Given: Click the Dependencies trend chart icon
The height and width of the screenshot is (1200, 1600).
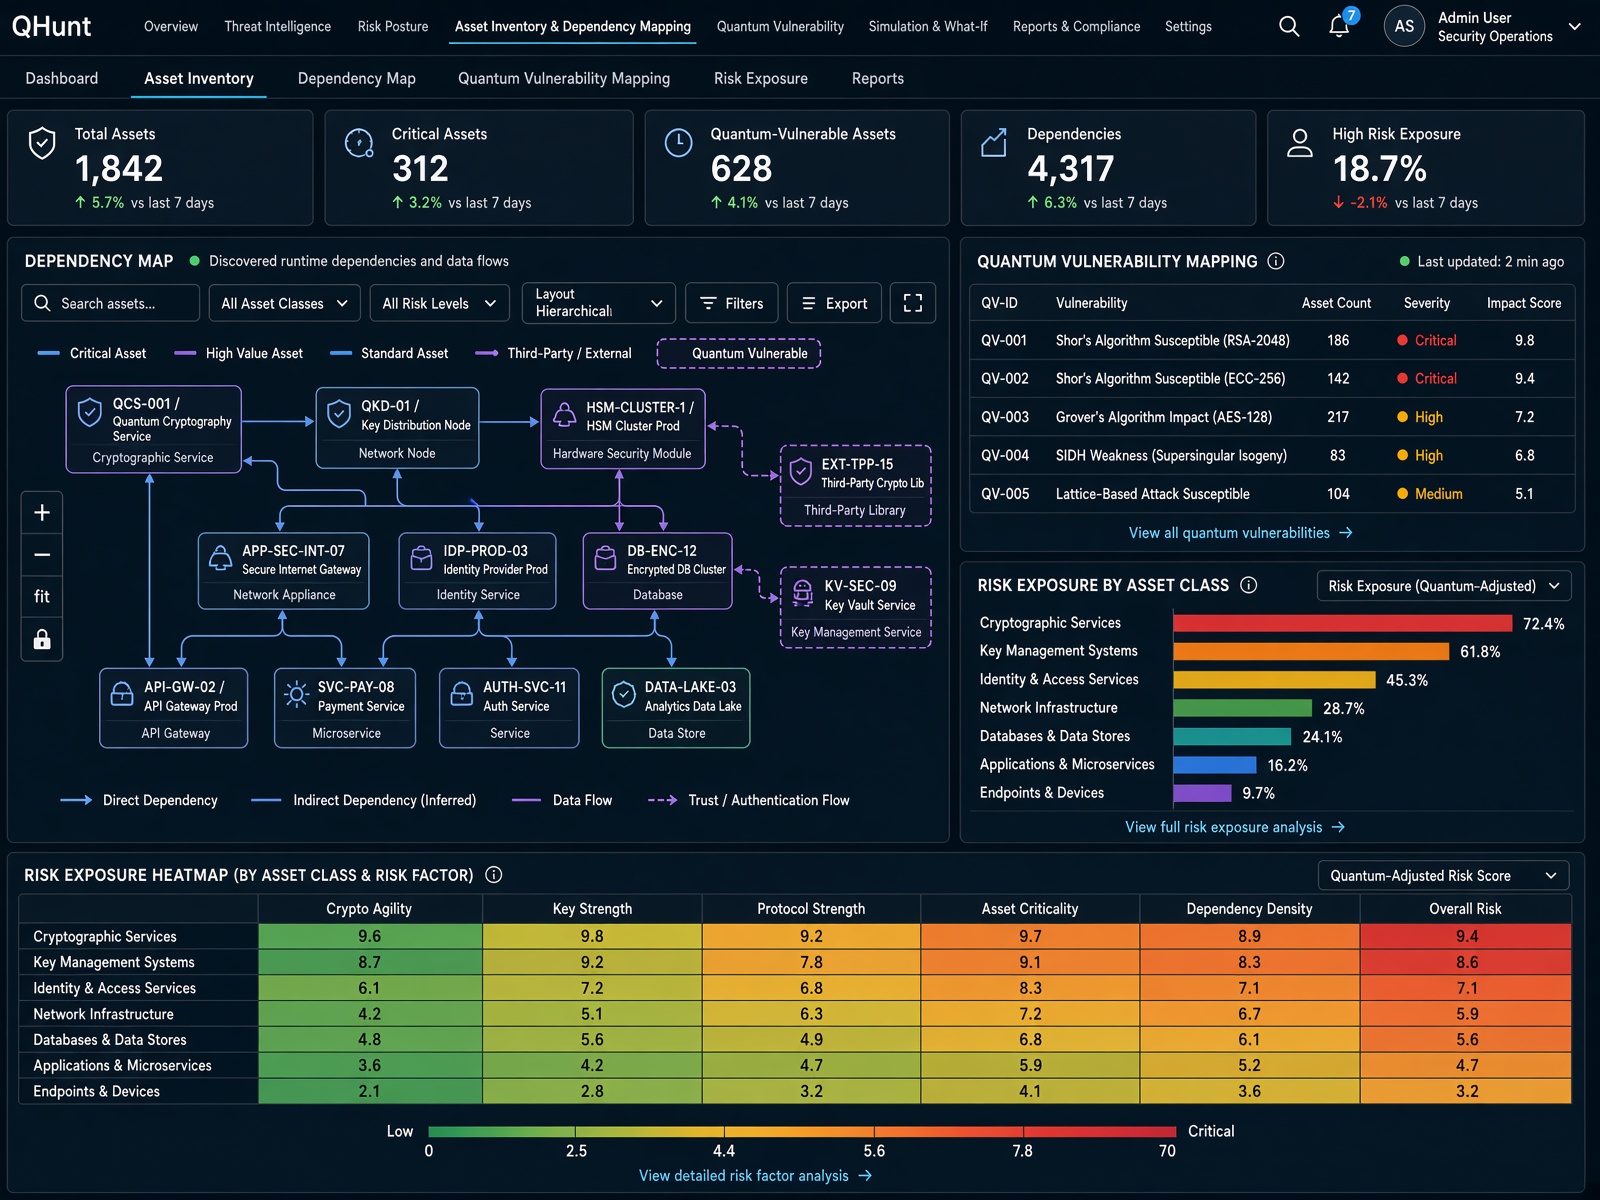Looking at the screenshot, I should tap(994, 143).
